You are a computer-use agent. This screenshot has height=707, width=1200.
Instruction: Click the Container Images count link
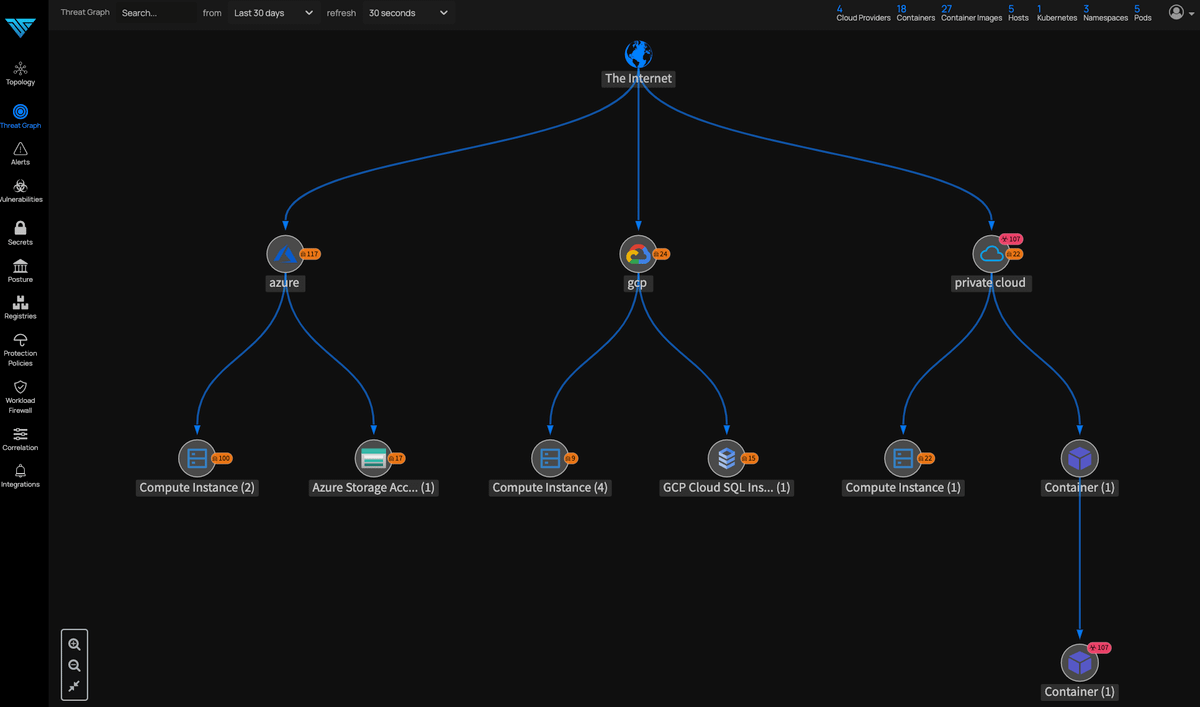[971, 13]
